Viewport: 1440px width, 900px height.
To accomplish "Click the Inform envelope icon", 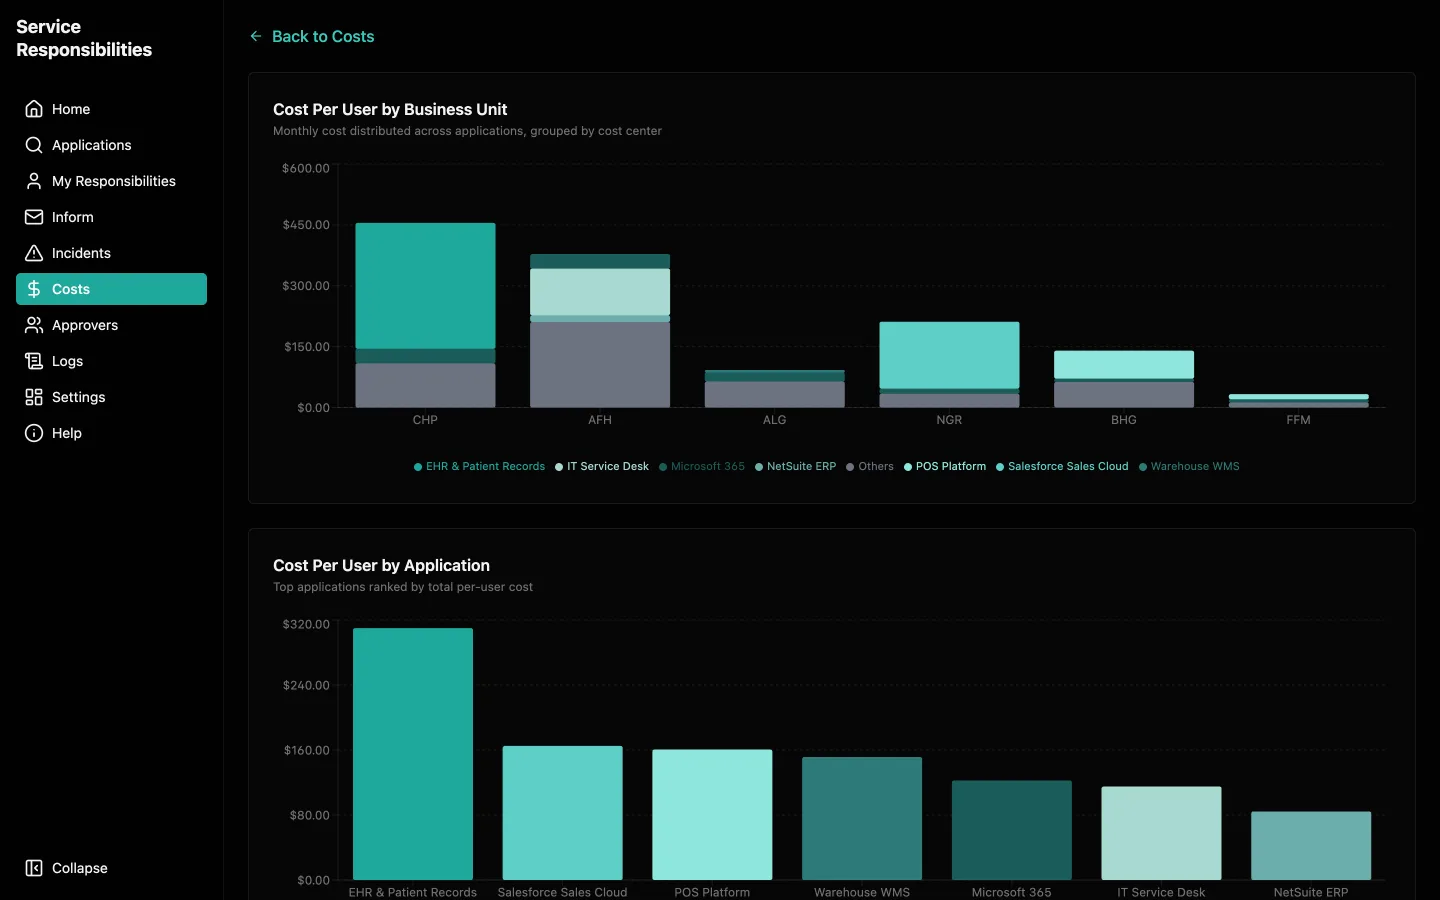I will tap(34, 217).
